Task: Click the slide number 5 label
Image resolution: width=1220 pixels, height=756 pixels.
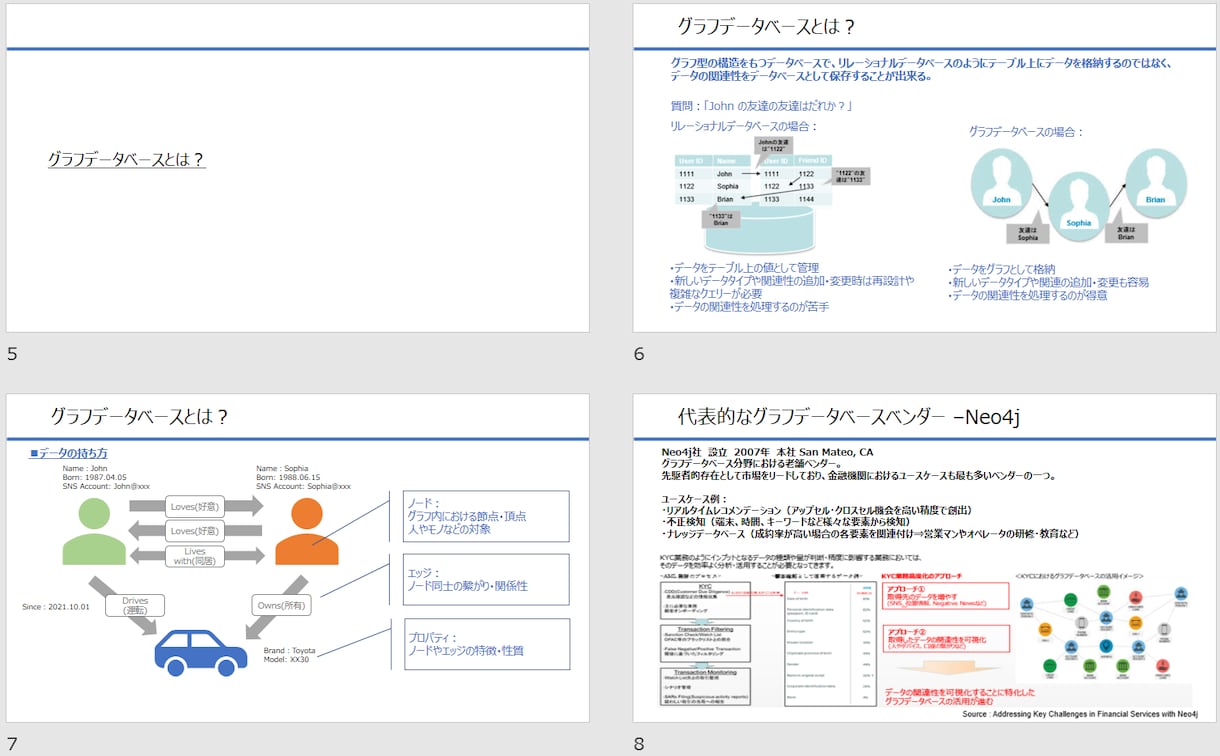Action: [x=12, y=354]
